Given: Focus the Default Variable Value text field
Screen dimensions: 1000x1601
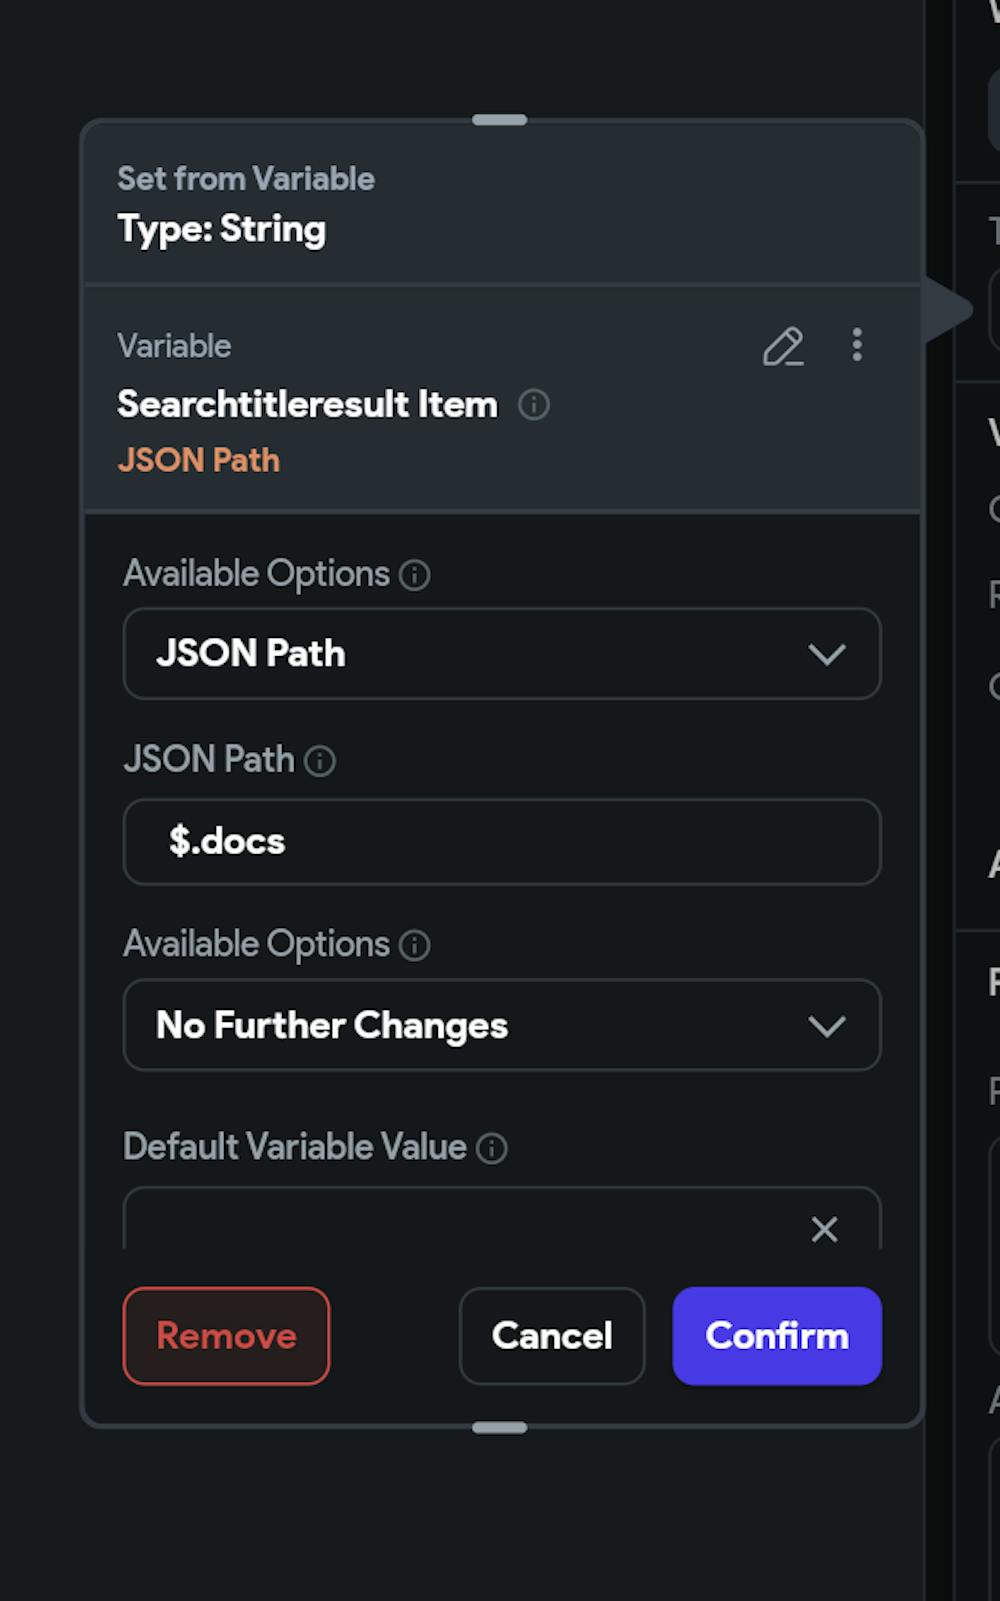Looking at the screenshot, I should (460, 1225).
